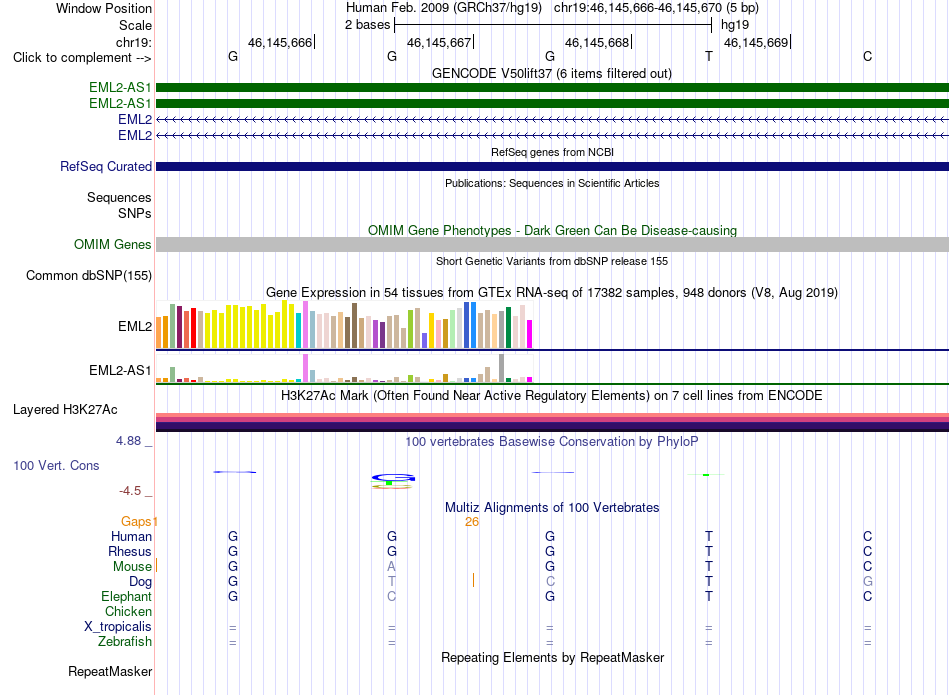This screenshot has height=695, width=950.
Task: Click the Mouse 'A' mismatch base
Action: tap(391, 567)
